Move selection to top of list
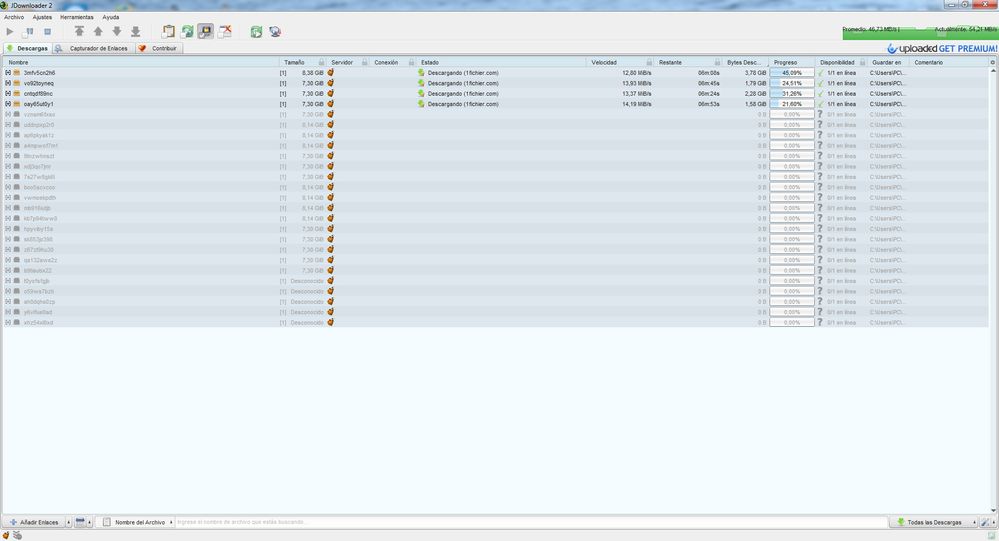Screen dimensions: 999x541 click(79, 32)
